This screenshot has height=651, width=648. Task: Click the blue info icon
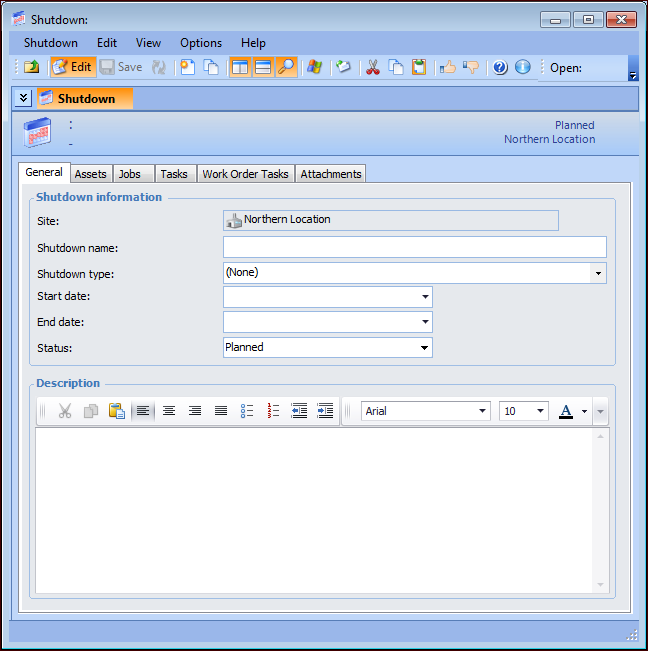523,67
